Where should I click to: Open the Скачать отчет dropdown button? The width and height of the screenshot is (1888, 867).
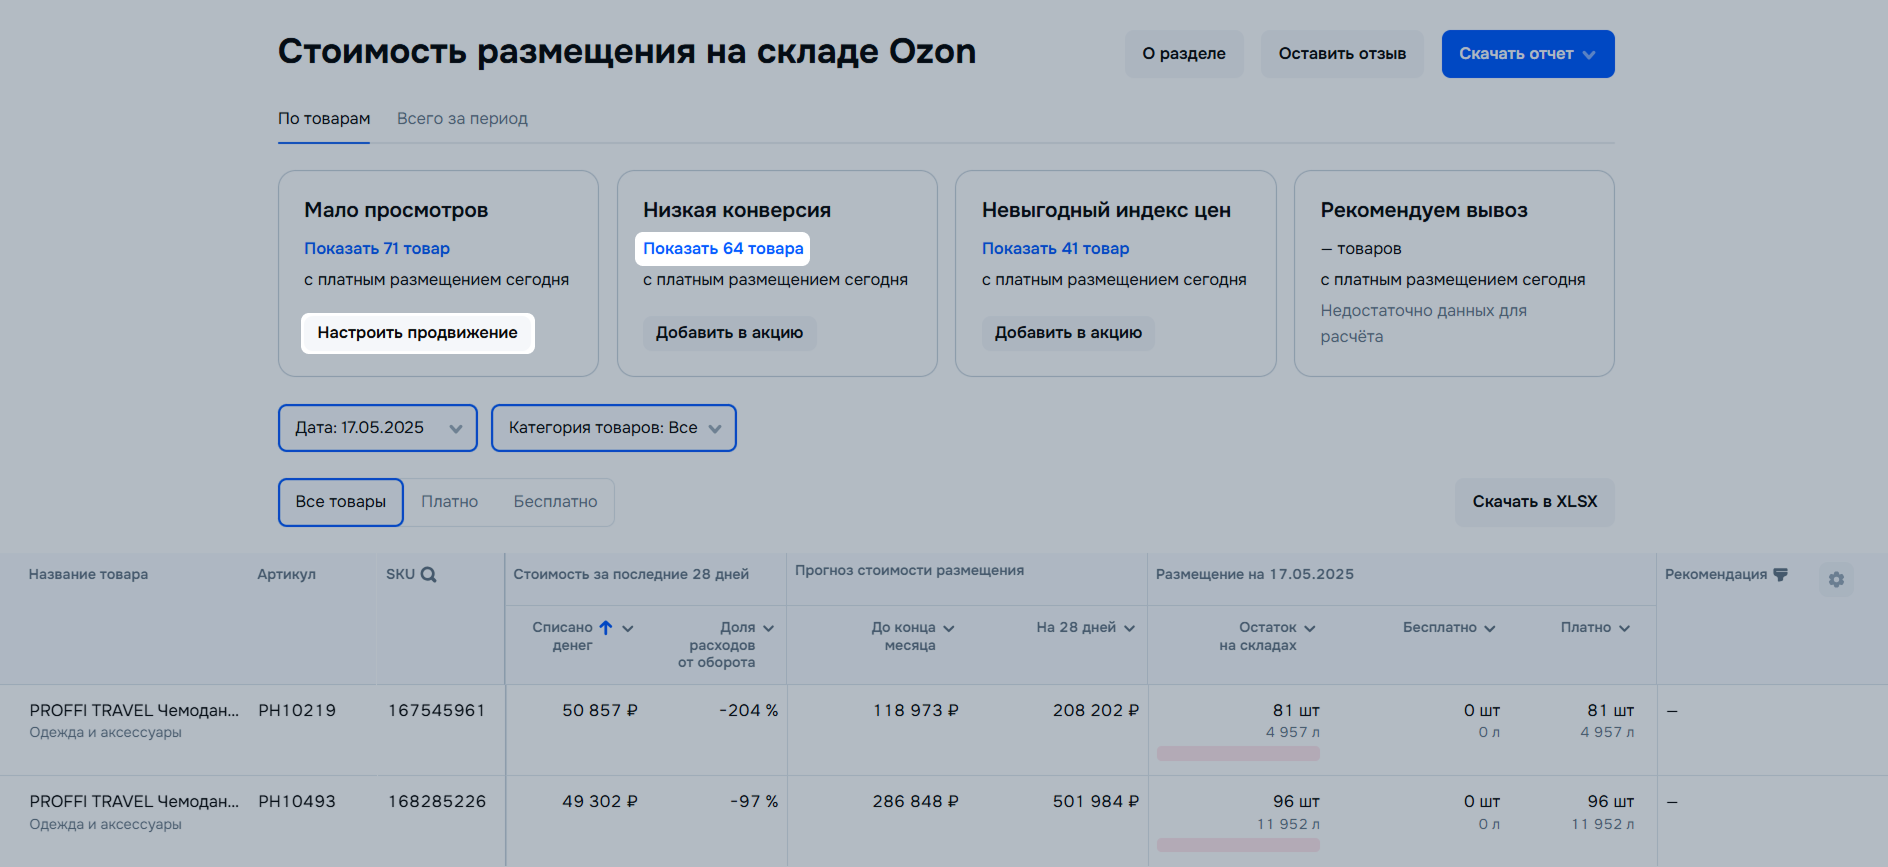pyautogui.click(x=1528, y=54)
